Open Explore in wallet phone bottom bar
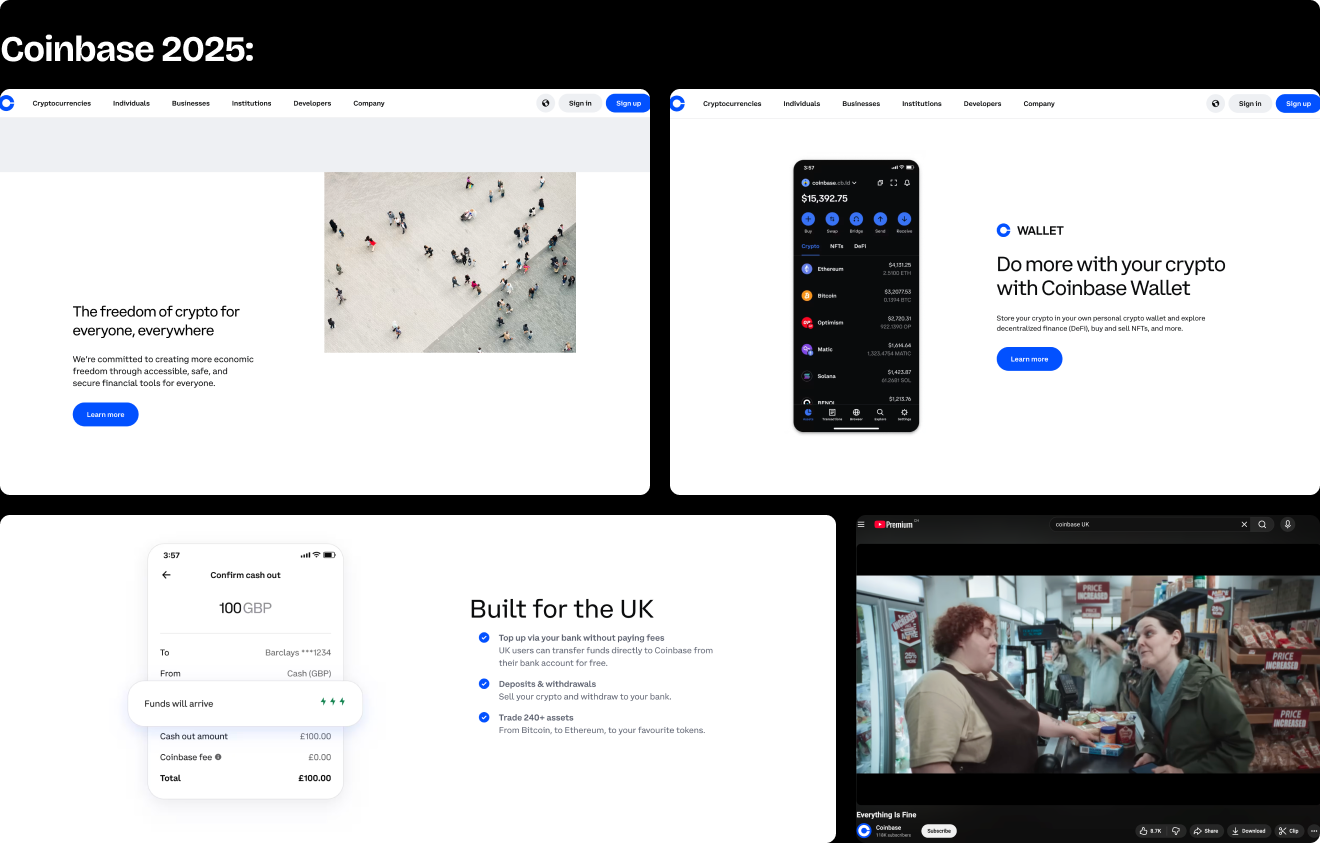This screenshot has height=843, width=1320. (880, 414)
